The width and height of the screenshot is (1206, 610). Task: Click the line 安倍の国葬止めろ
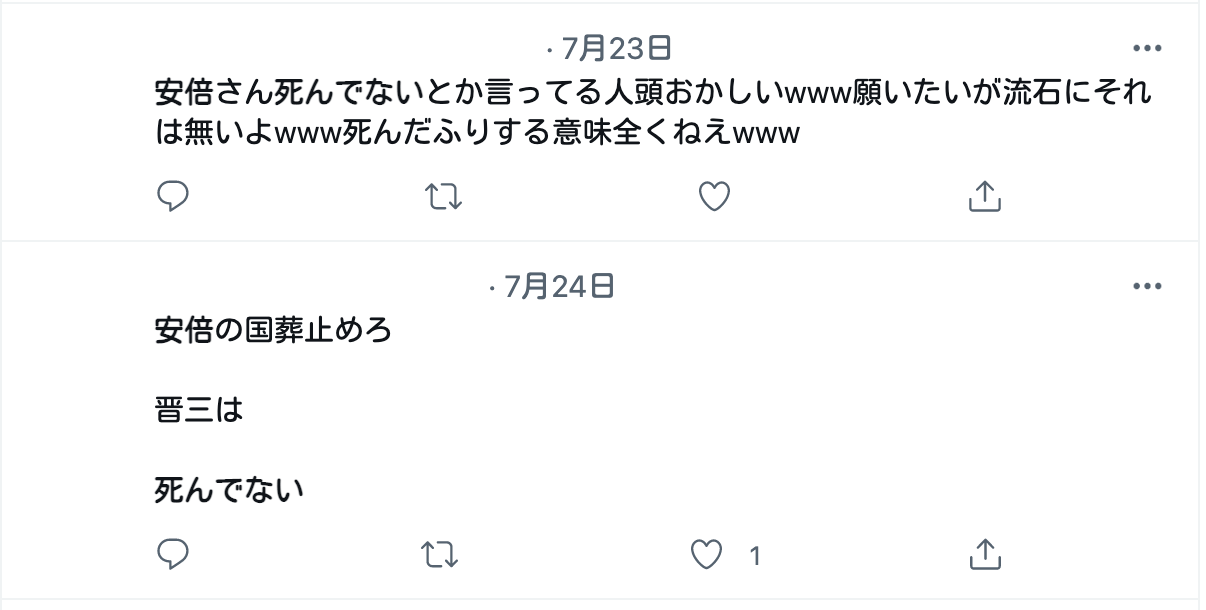tap(273, 330)
